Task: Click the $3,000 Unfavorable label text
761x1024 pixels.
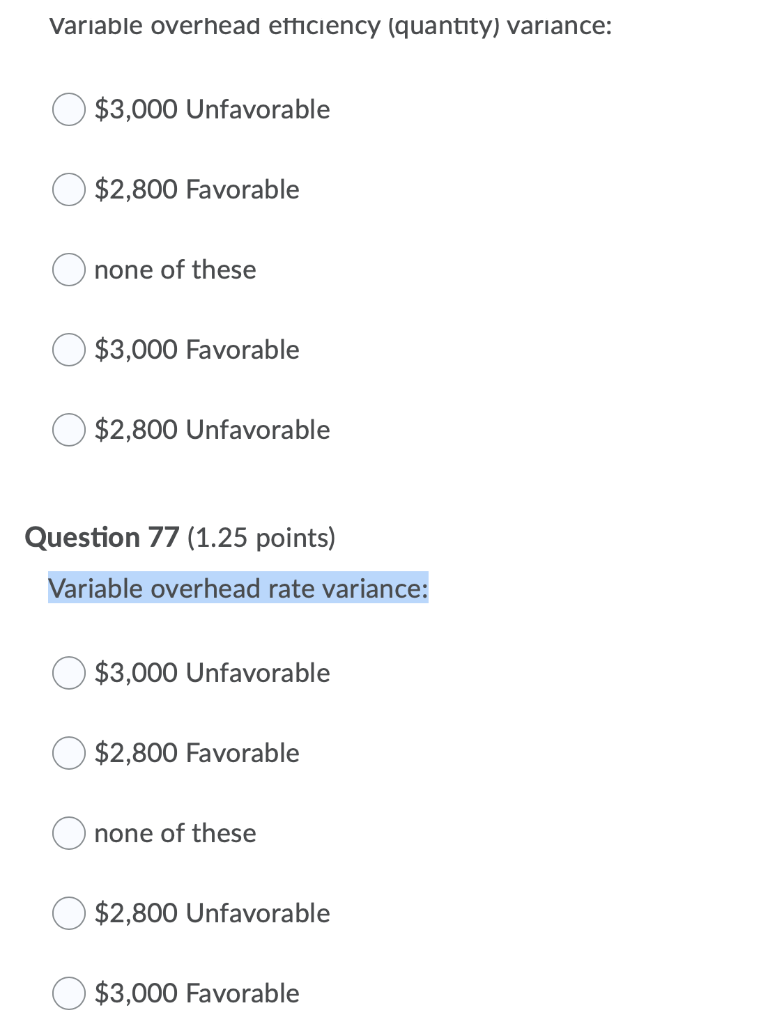Action: pyautogui.click(x=211, y=109)
